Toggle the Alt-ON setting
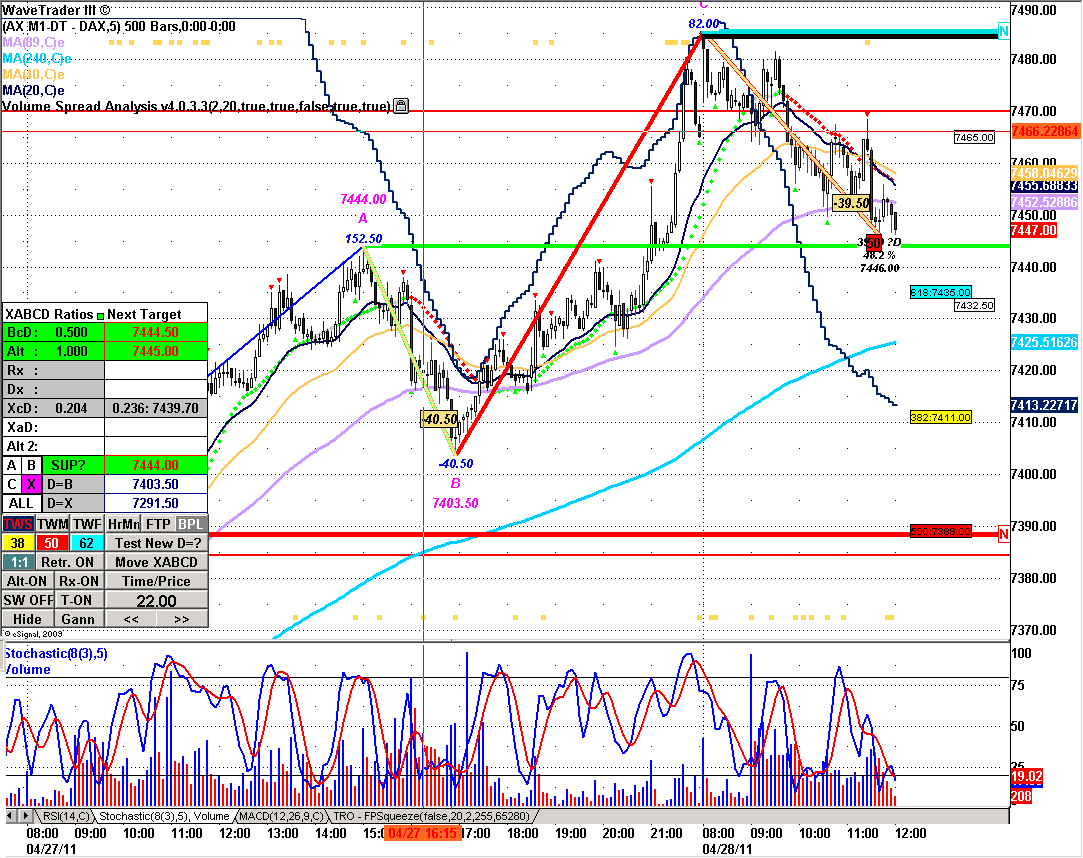This screenshot has width=1083, height=858. click(26, 580)
